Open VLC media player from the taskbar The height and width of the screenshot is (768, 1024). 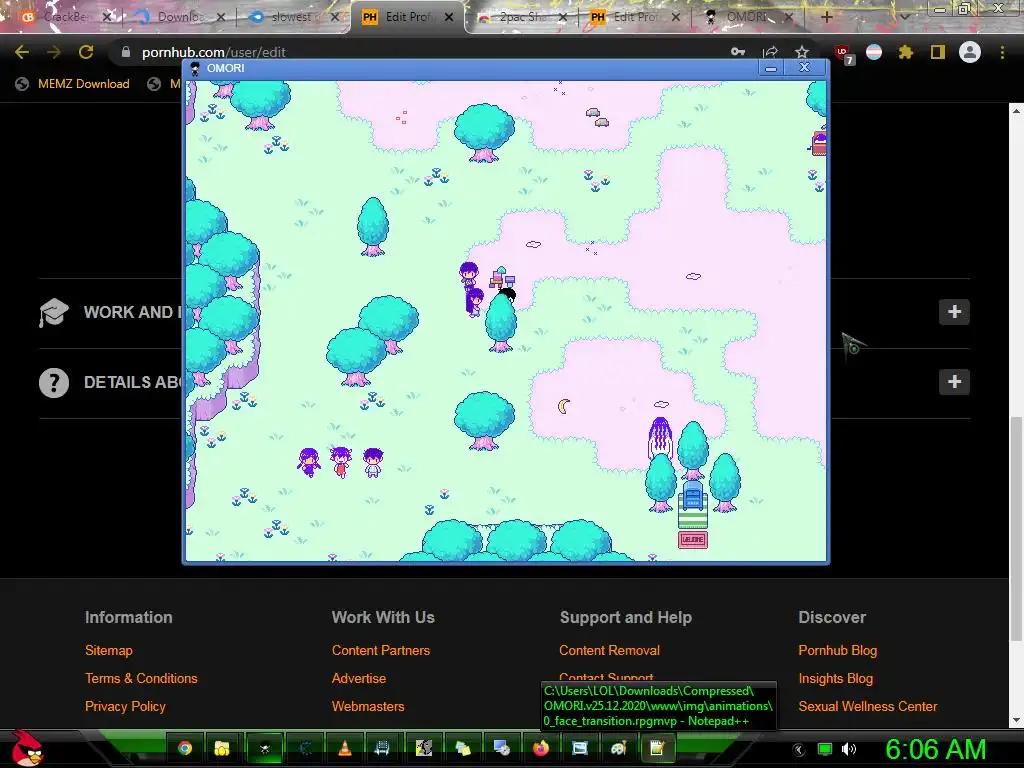tap(345, 748)
